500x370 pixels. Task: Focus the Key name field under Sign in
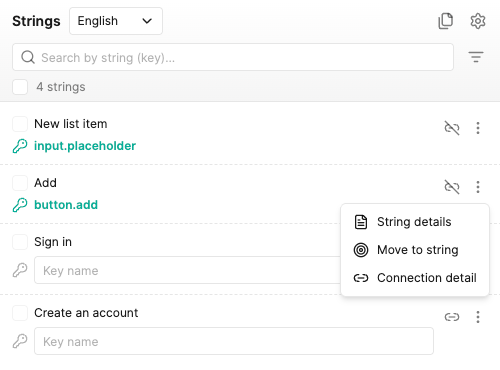point(188,270)
